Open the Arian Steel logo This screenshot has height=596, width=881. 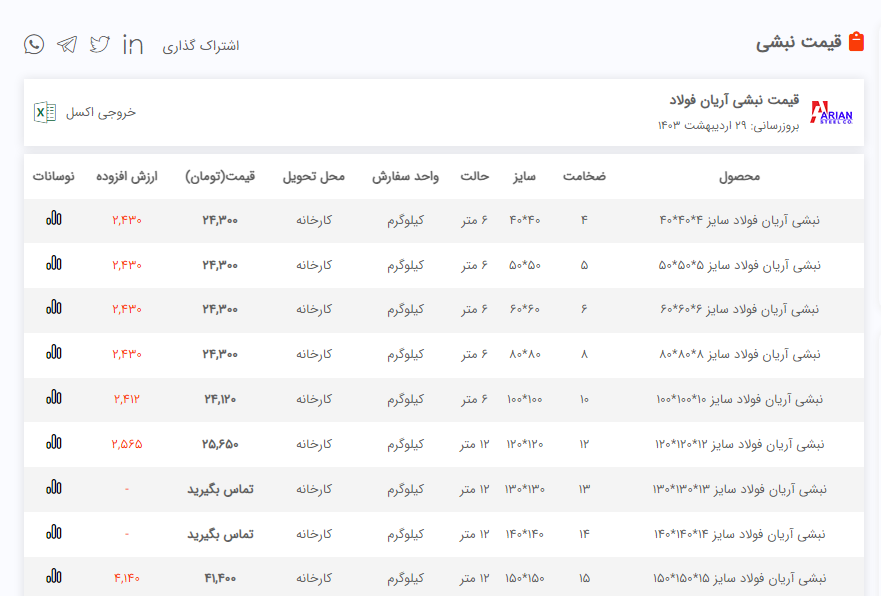831,113
